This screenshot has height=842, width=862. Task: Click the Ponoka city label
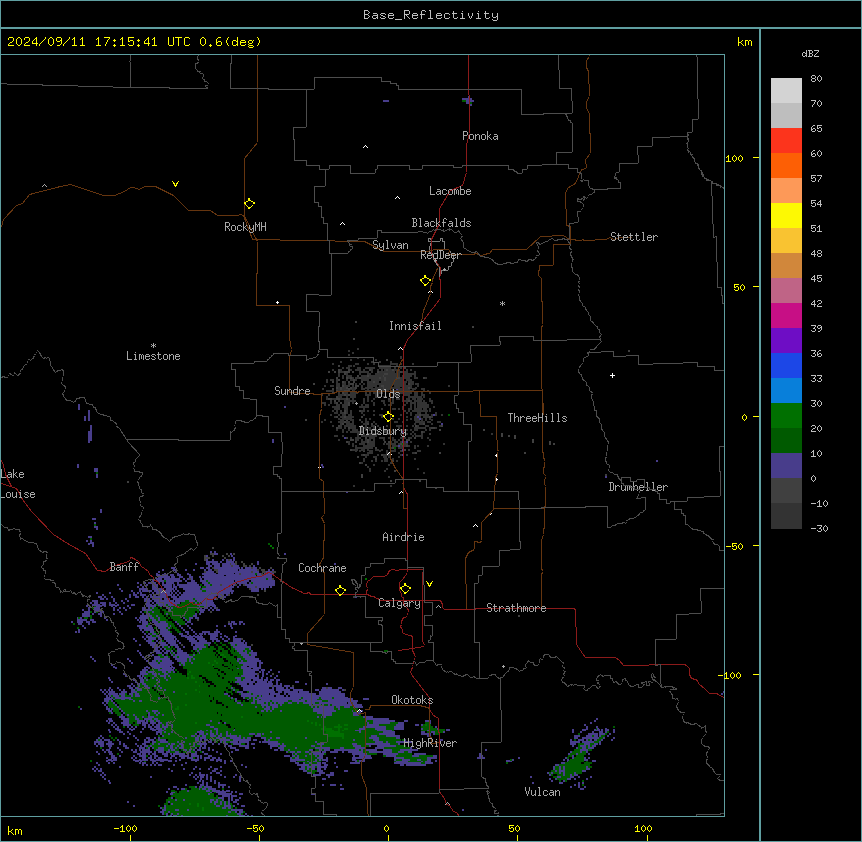(480, 136)
